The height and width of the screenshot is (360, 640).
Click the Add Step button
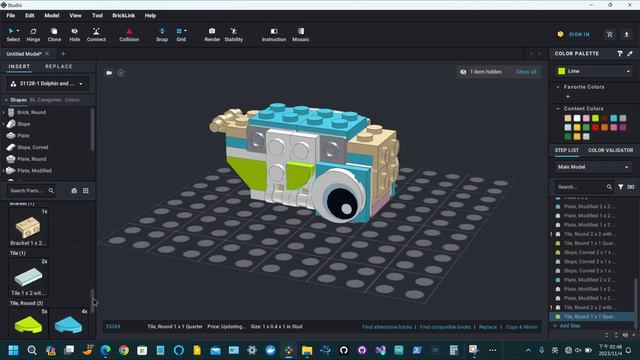[x=567, y=326]
